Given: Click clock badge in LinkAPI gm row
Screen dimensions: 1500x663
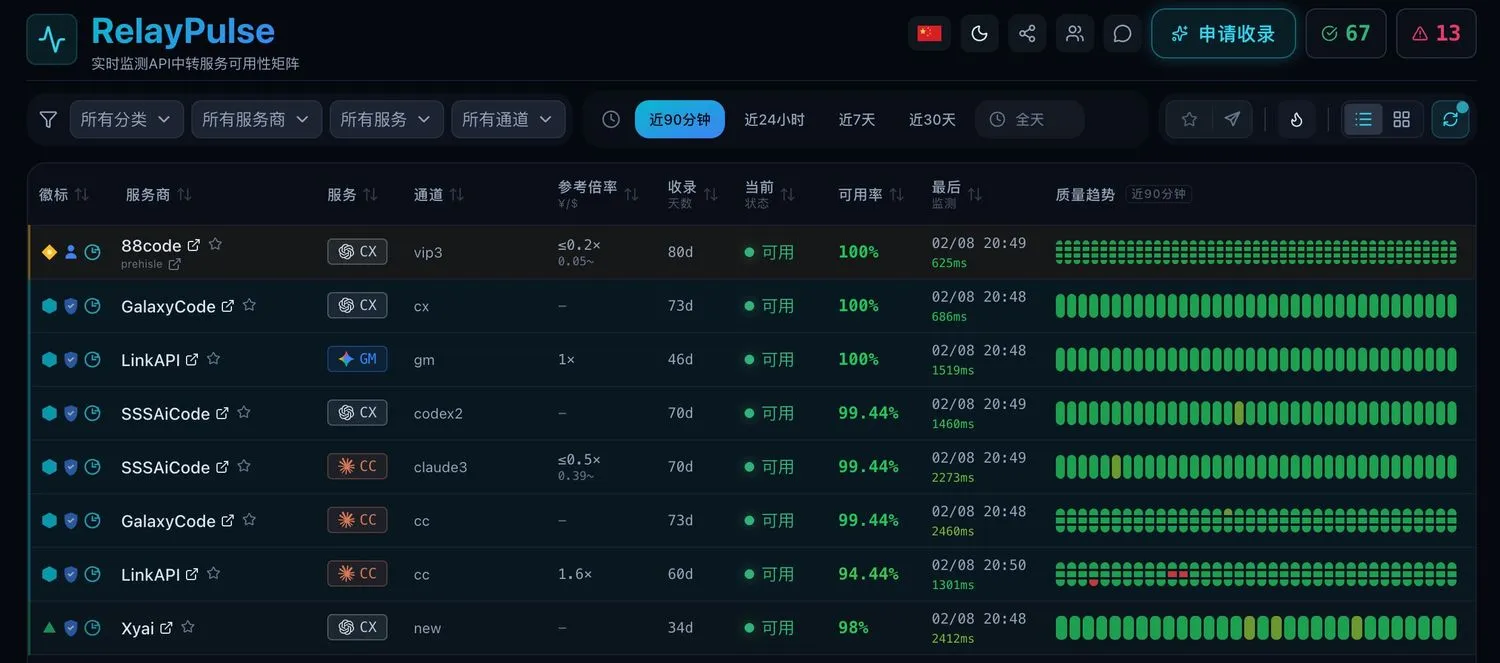Looking at the screenshot, I should coord(93,359).
